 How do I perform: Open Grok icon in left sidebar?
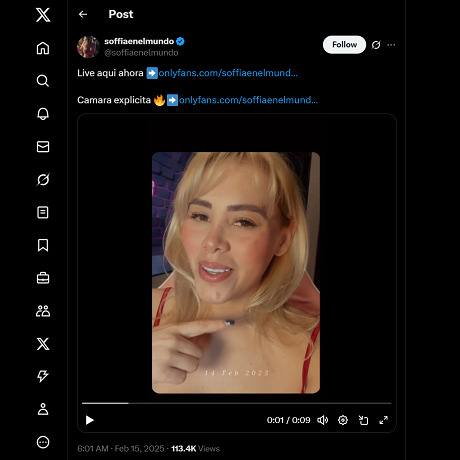coord(43,179)
